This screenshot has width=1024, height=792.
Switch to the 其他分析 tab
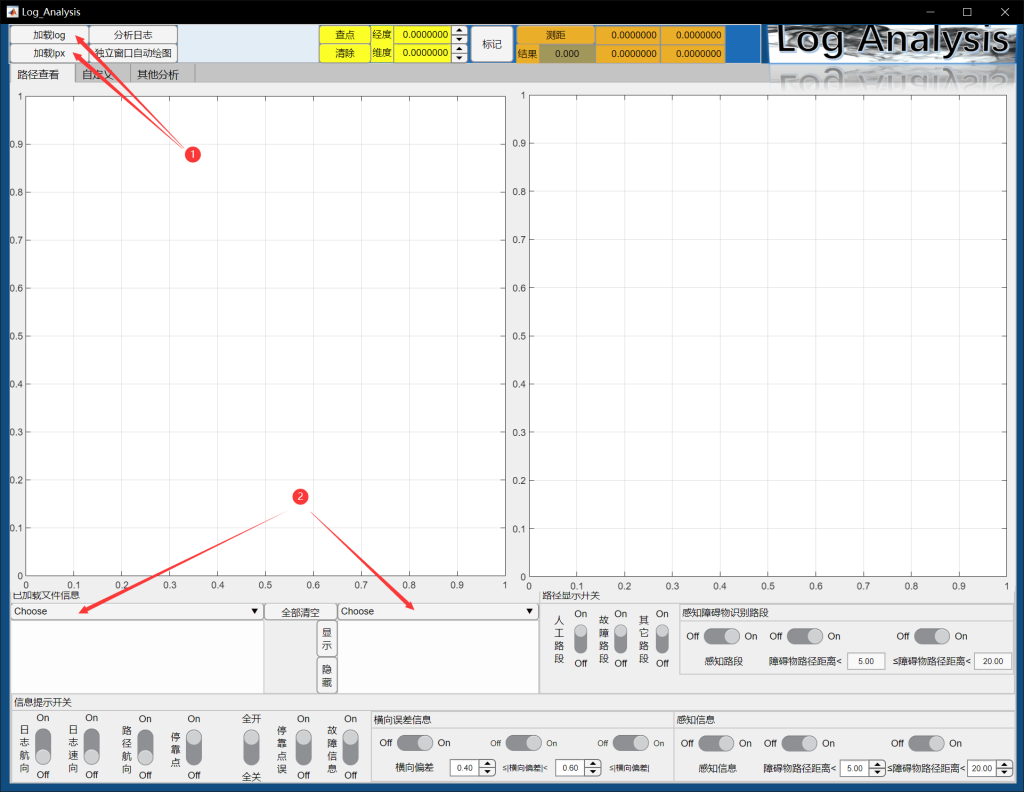[158, 74]
